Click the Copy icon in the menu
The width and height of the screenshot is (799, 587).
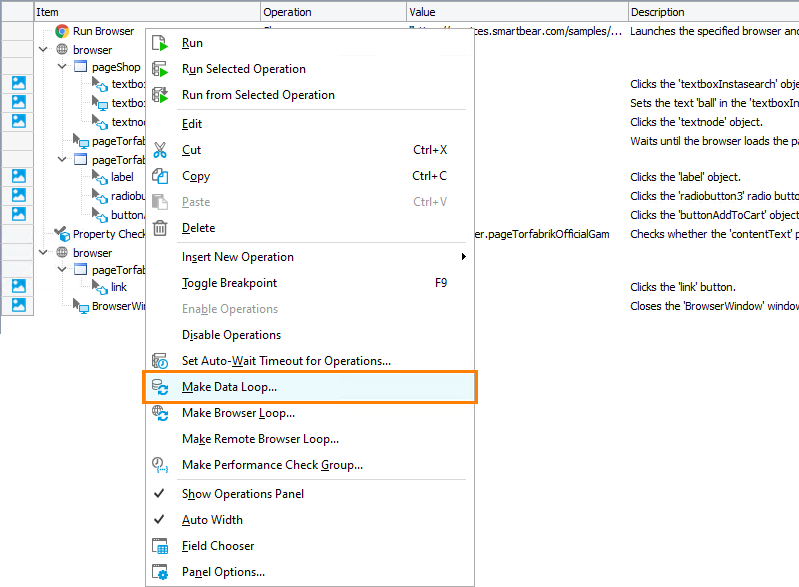(160, 176)
